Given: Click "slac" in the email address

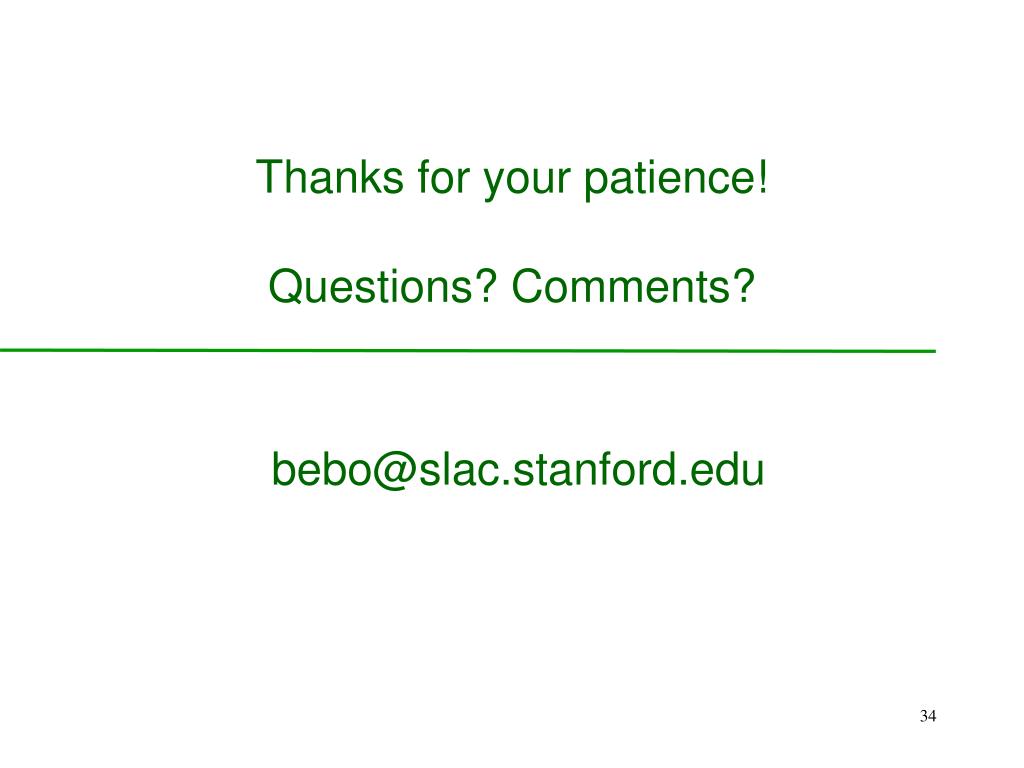Looking at the screenshot, I should click(460, 469).
